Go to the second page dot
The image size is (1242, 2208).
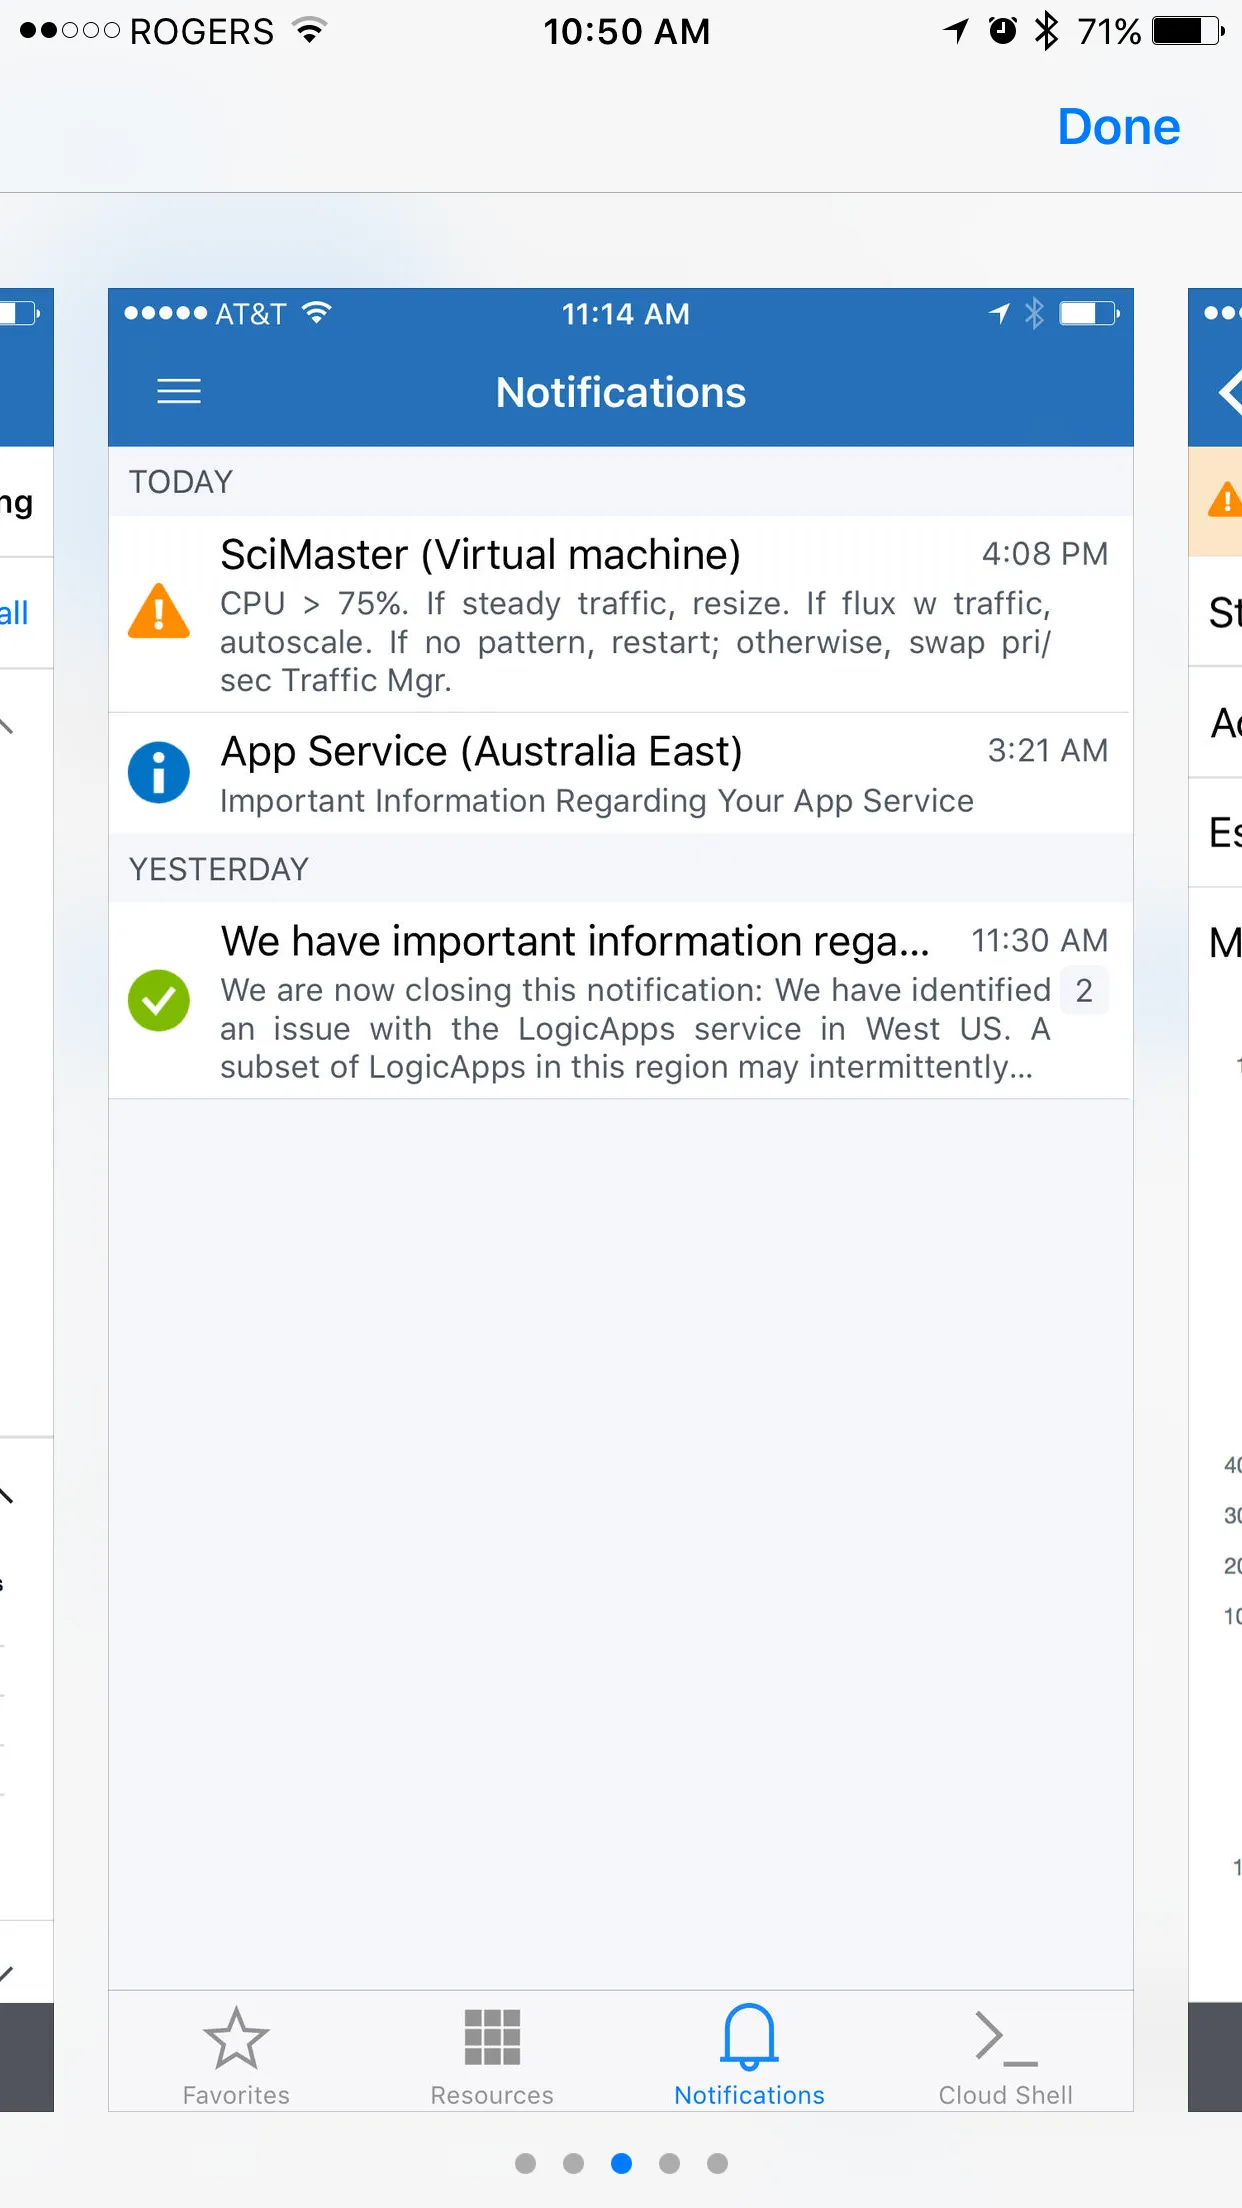pos(573,2164)
